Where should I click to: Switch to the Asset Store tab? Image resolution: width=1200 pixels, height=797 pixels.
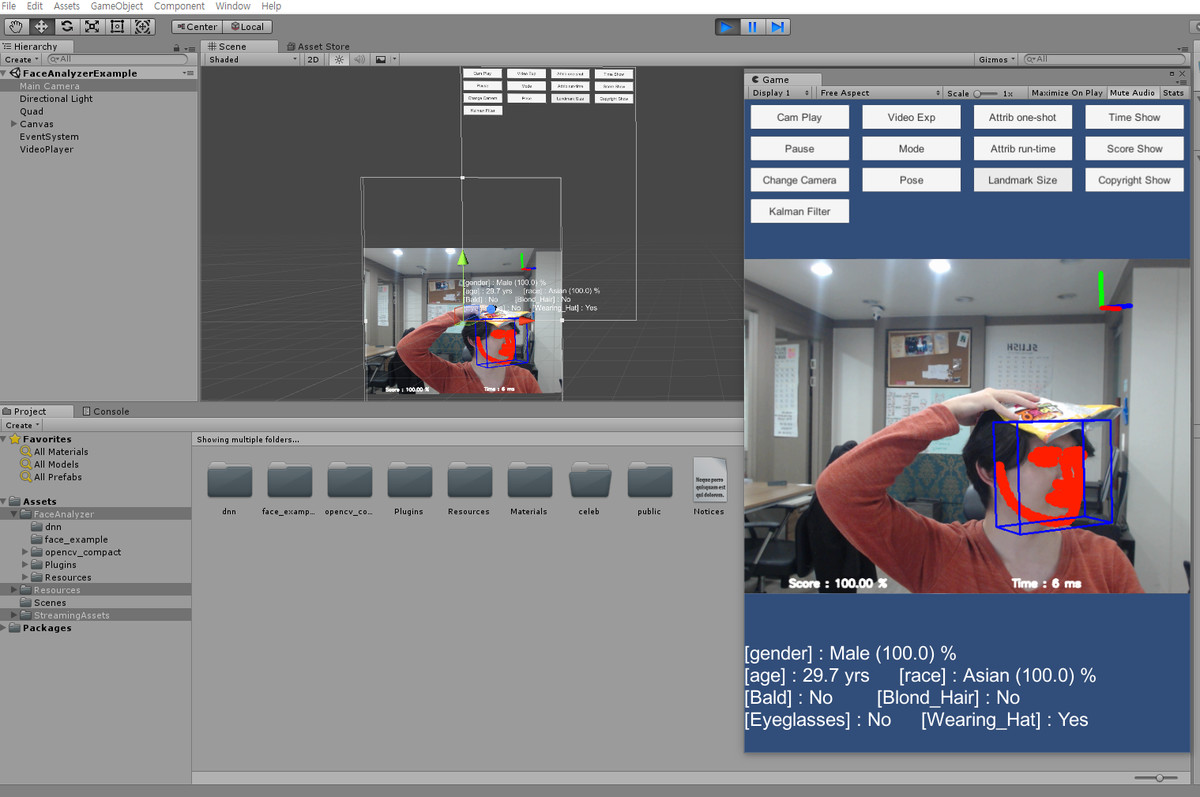(x=318, y=46)
